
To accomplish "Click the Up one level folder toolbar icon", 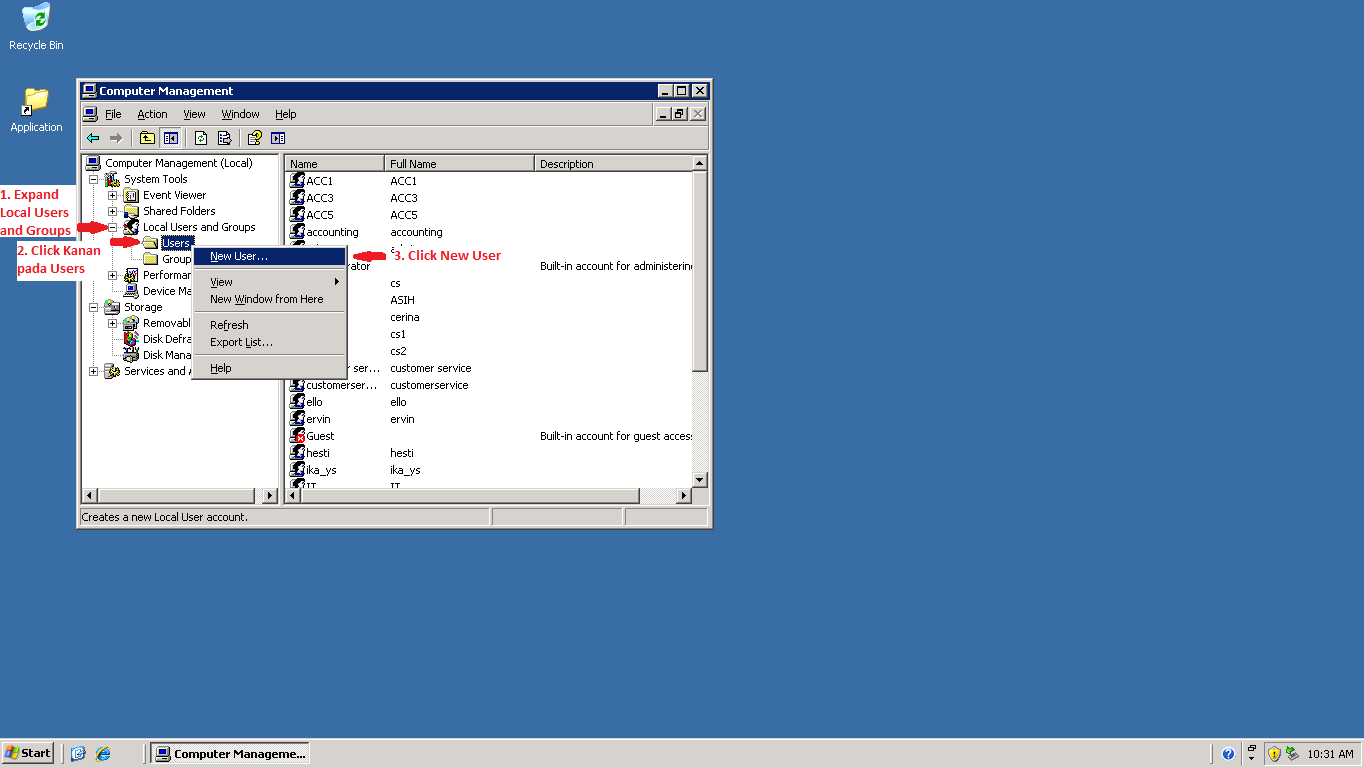I will tap(147, 138).
